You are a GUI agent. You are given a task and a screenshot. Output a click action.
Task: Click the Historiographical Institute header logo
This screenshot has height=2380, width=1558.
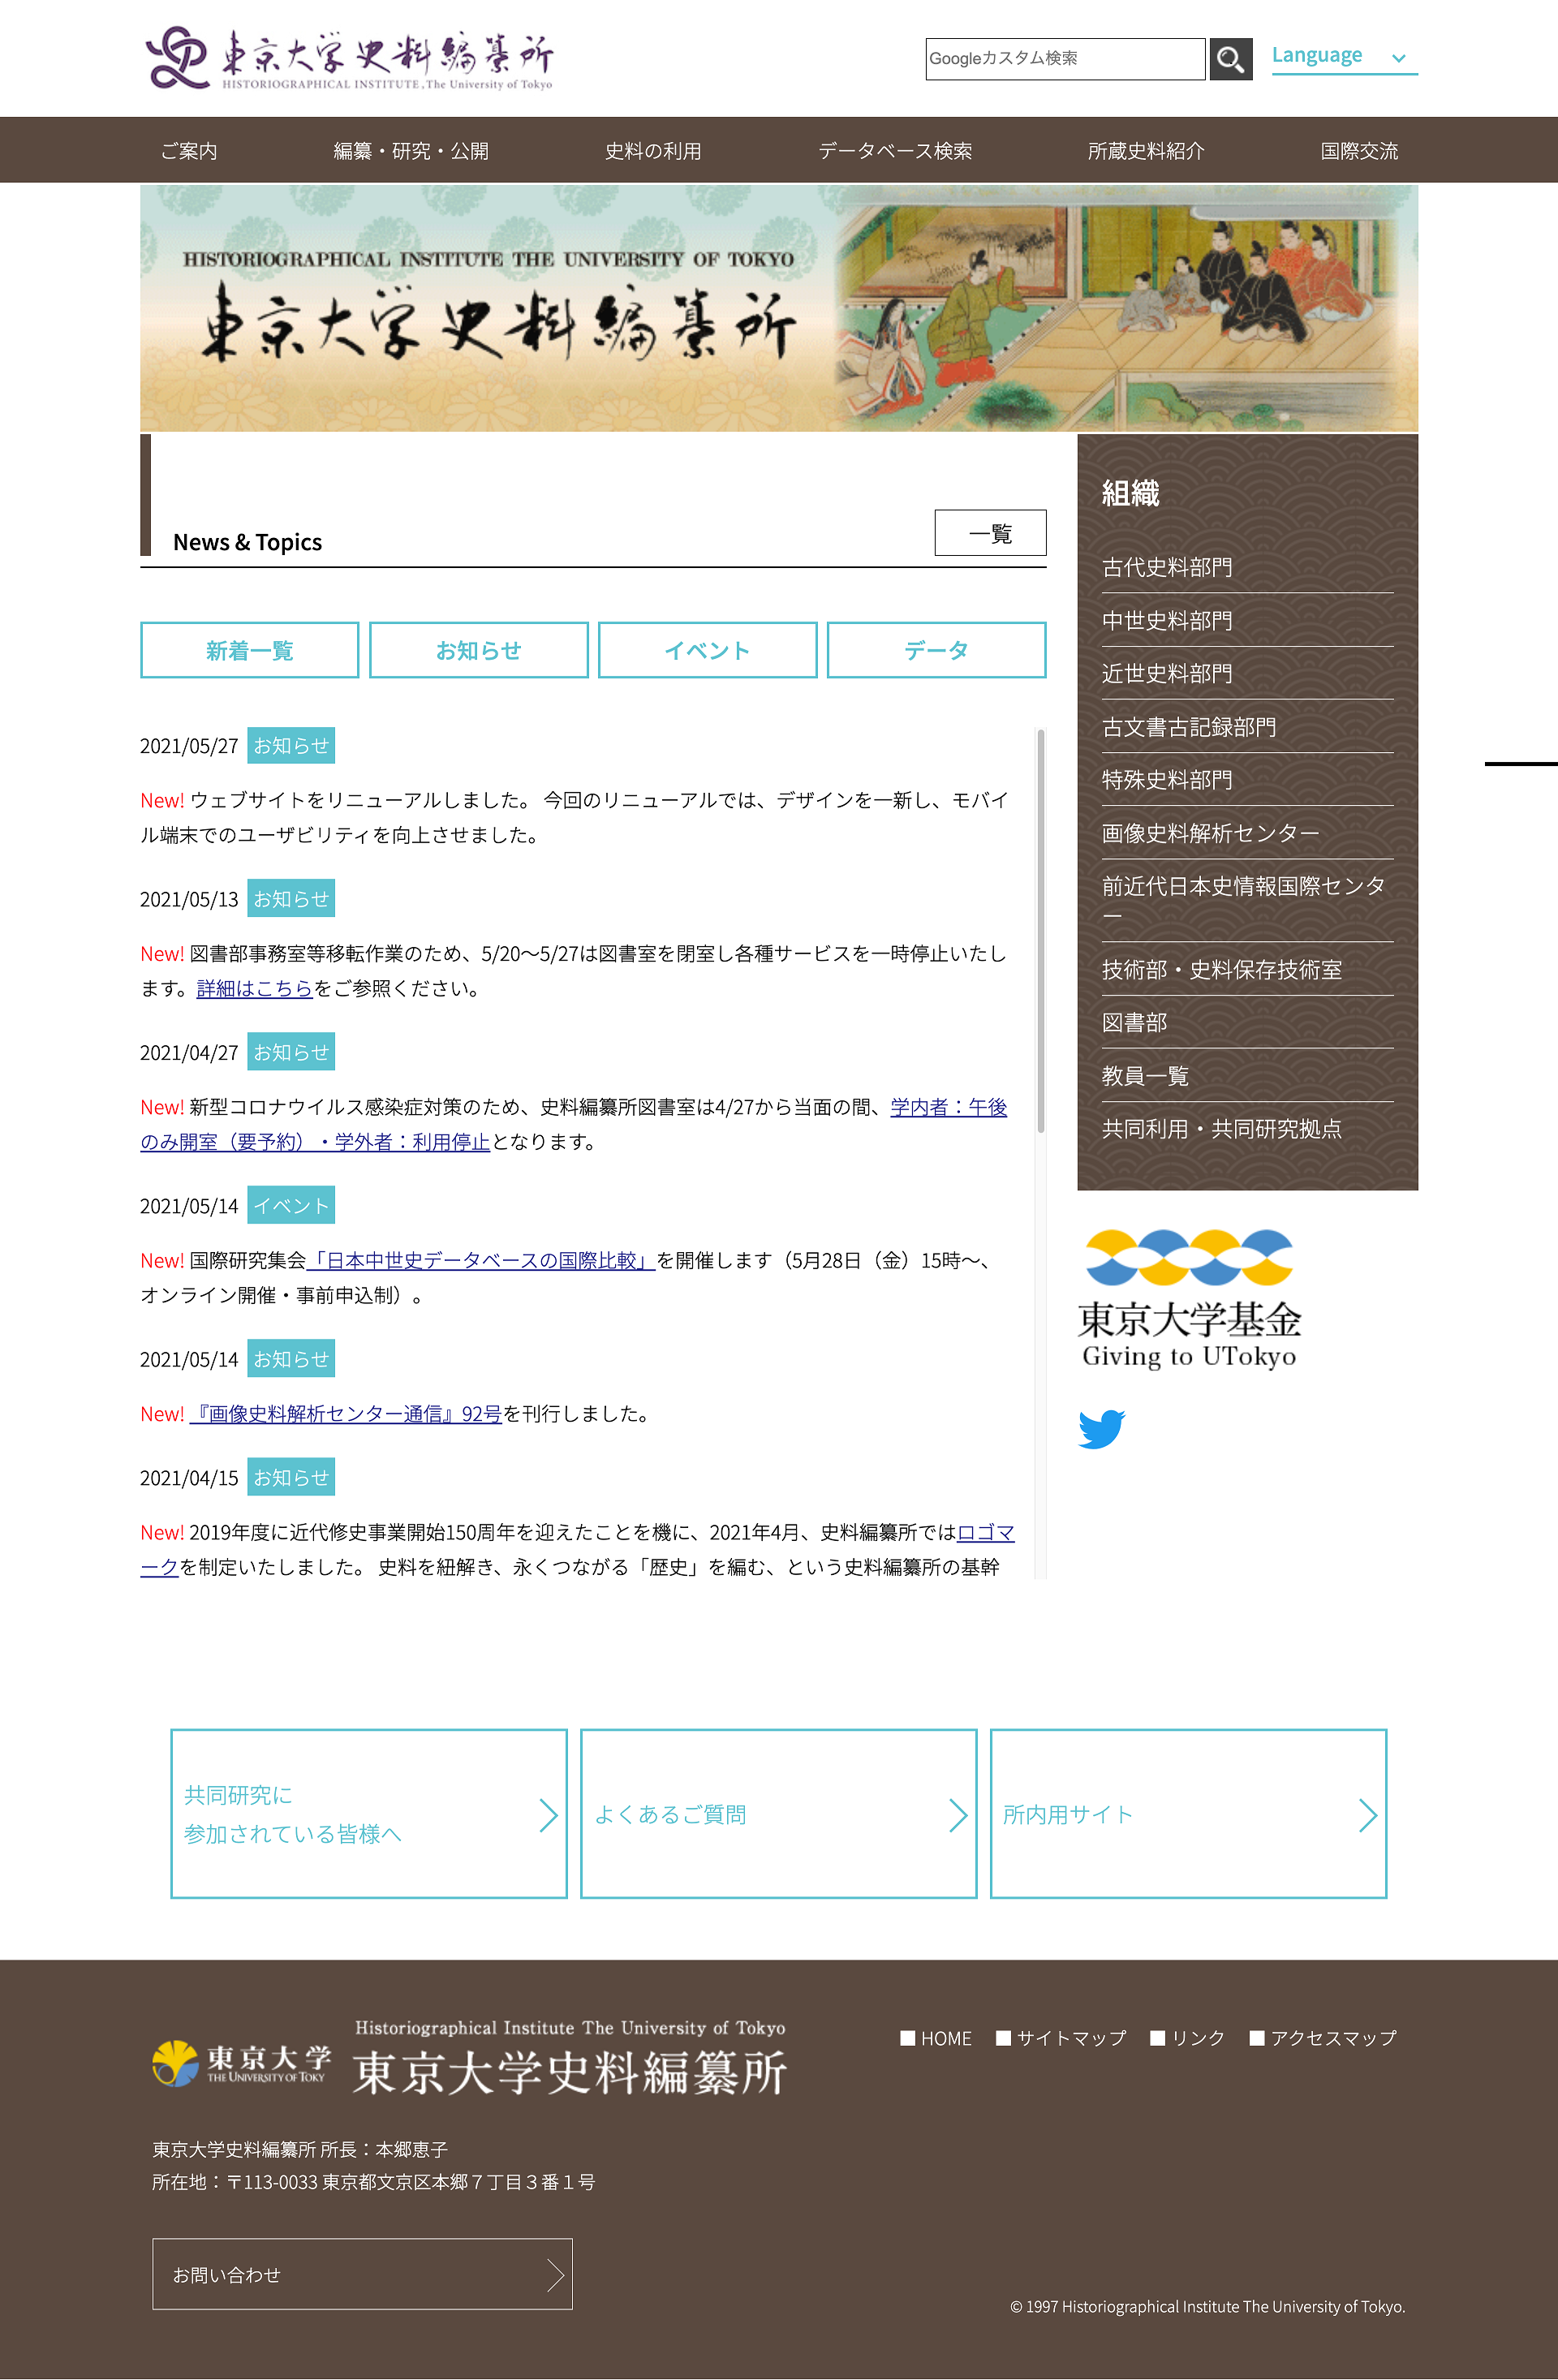(x=349, y=58)
